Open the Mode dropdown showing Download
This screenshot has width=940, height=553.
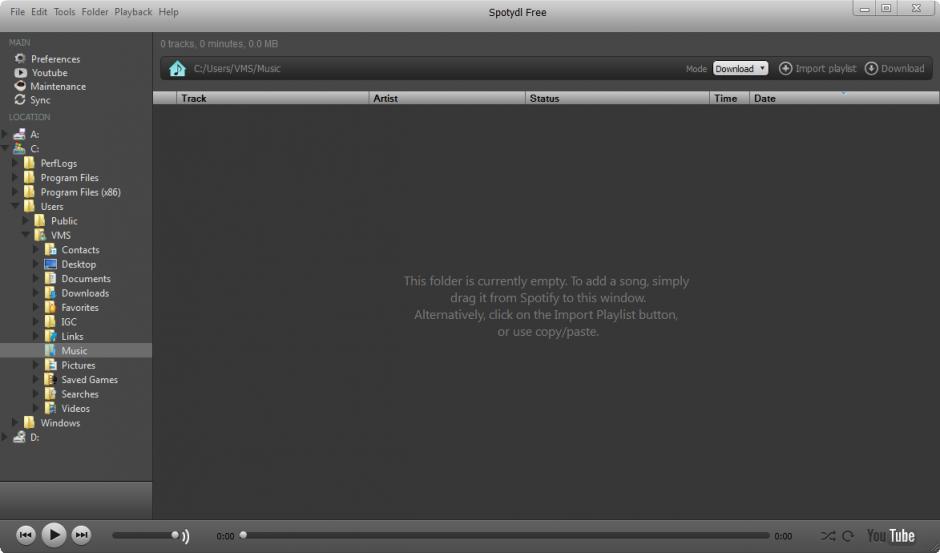point(740,69)
